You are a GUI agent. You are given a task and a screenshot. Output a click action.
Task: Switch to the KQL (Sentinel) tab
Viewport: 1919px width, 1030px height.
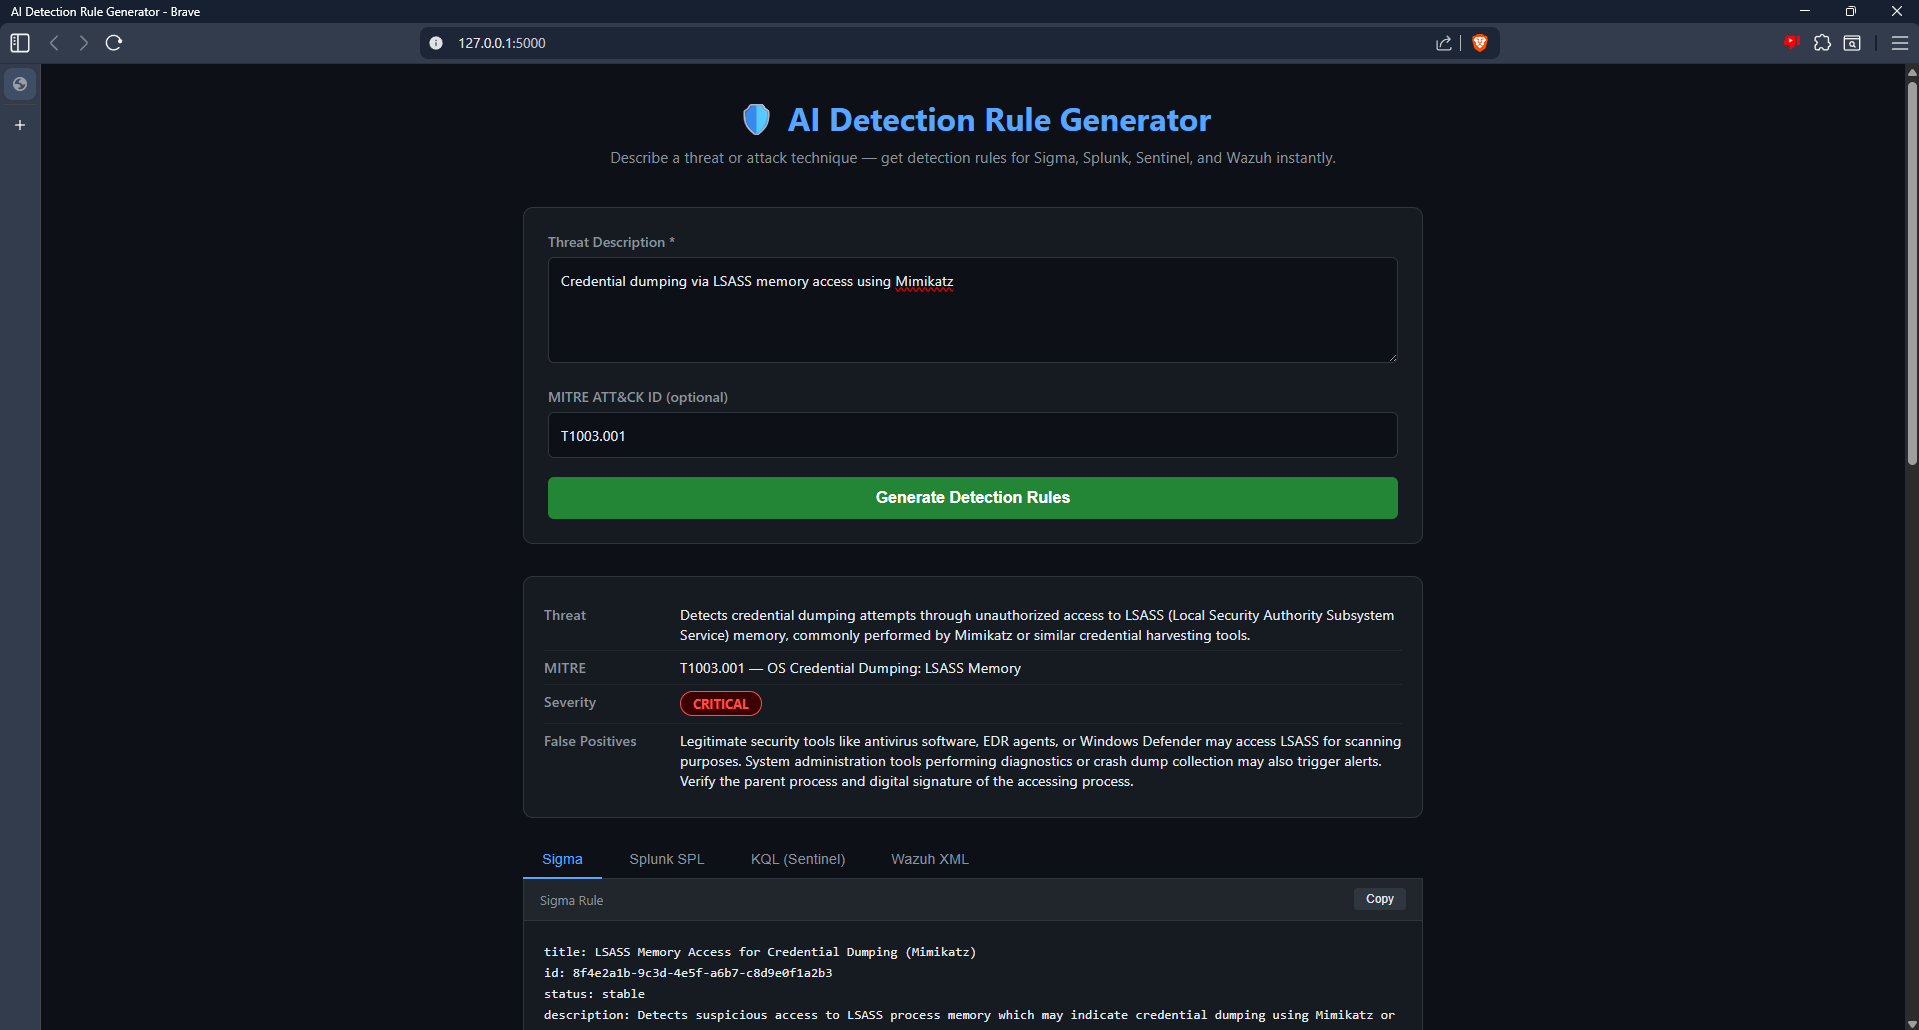point(798,859)
